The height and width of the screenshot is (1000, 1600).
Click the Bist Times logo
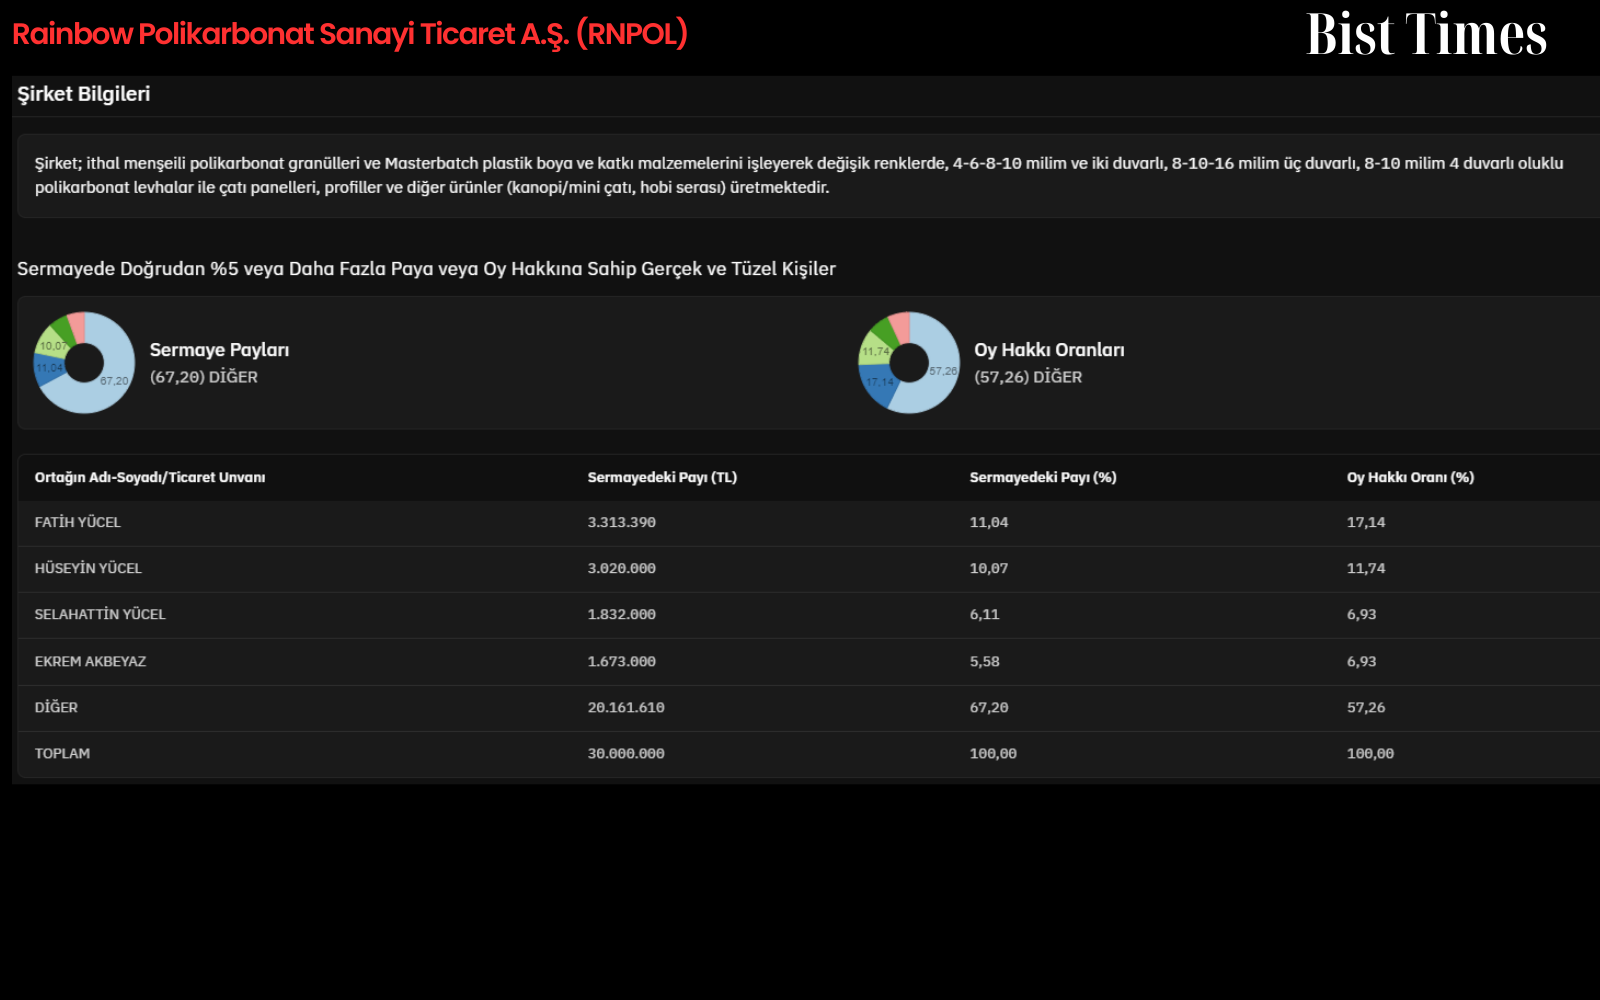(x=1426, y=35)
